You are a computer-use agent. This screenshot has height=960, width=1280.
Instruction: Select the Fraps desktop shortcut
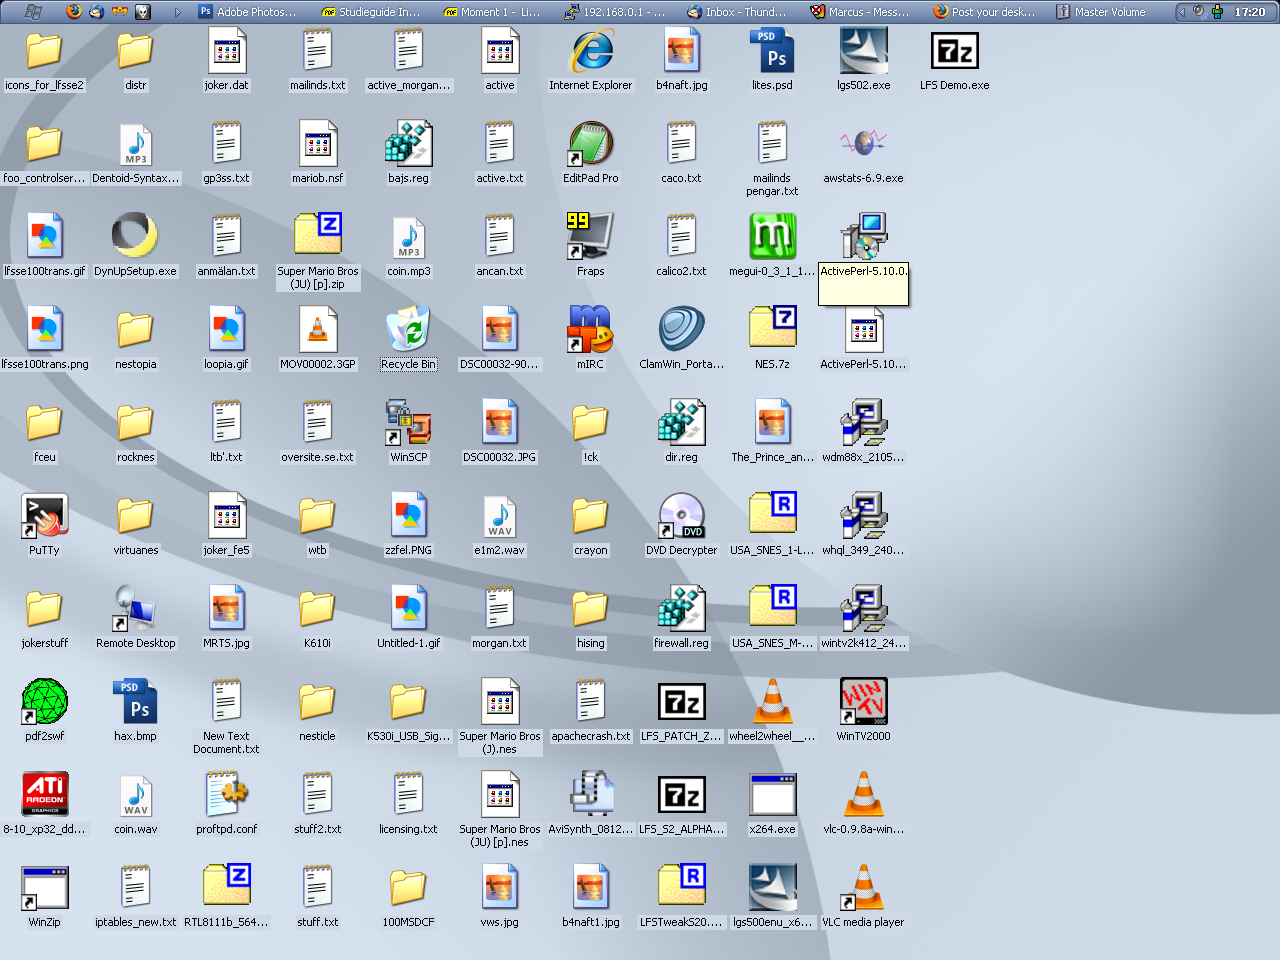[590, 237]
